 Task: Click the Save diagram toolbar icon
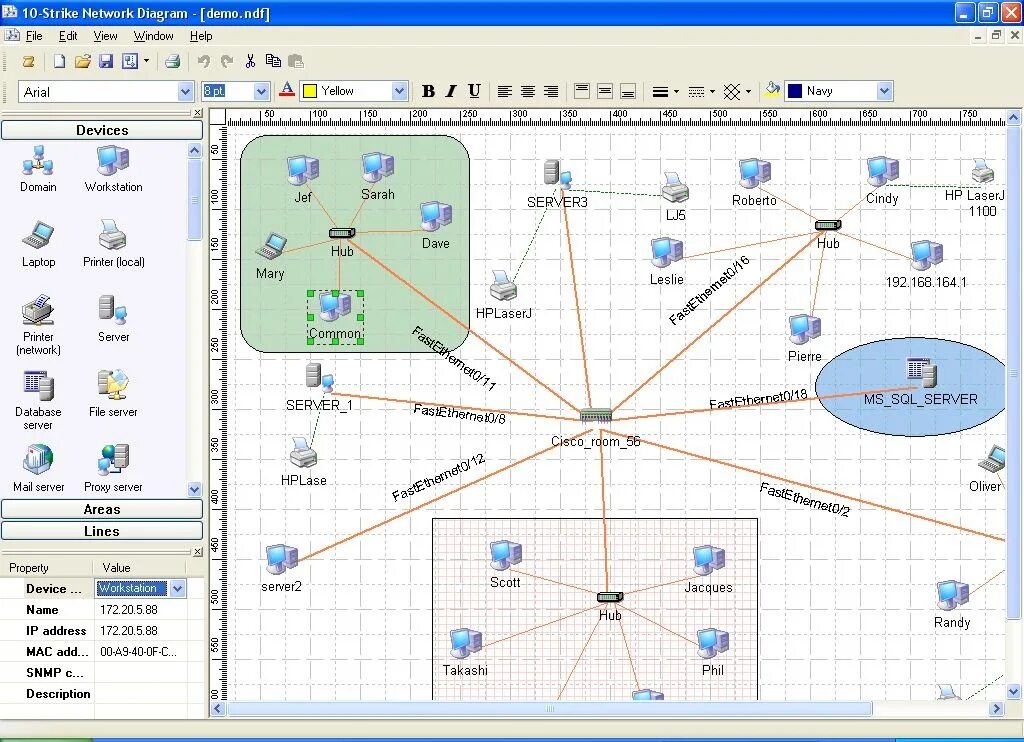click(x=105, y=62)
